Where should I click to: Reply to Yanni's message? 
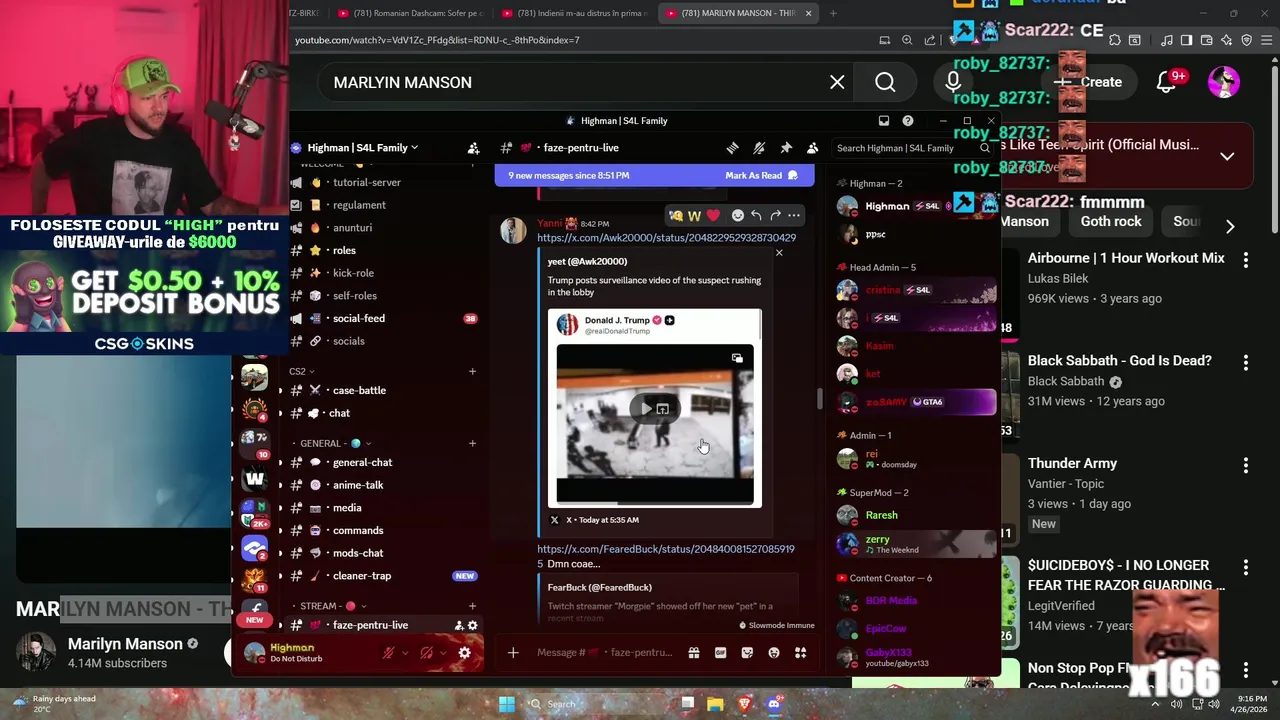point(756,215)
